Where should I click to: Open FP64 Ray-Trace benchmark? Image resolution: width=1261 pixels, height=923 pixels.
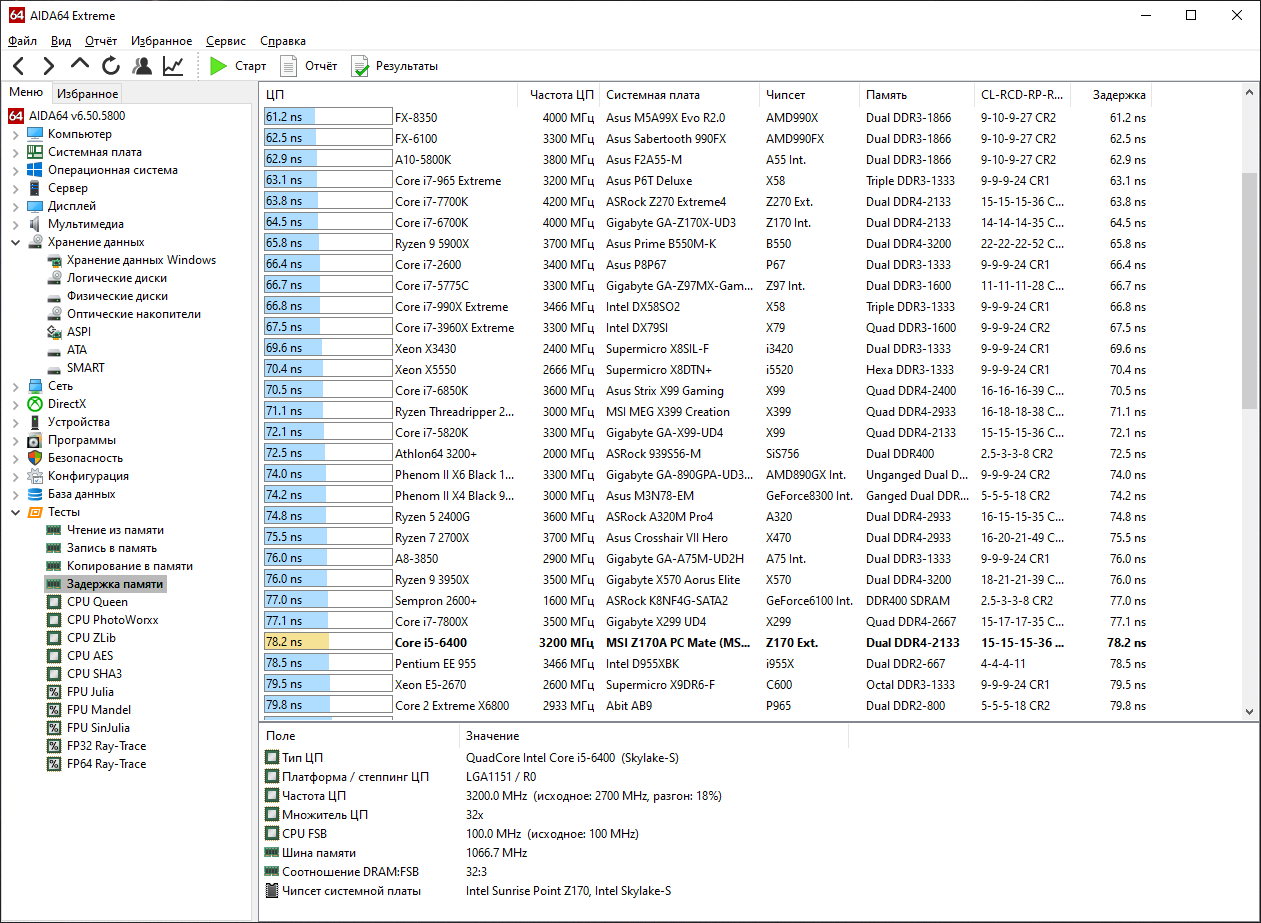point(106,764)
